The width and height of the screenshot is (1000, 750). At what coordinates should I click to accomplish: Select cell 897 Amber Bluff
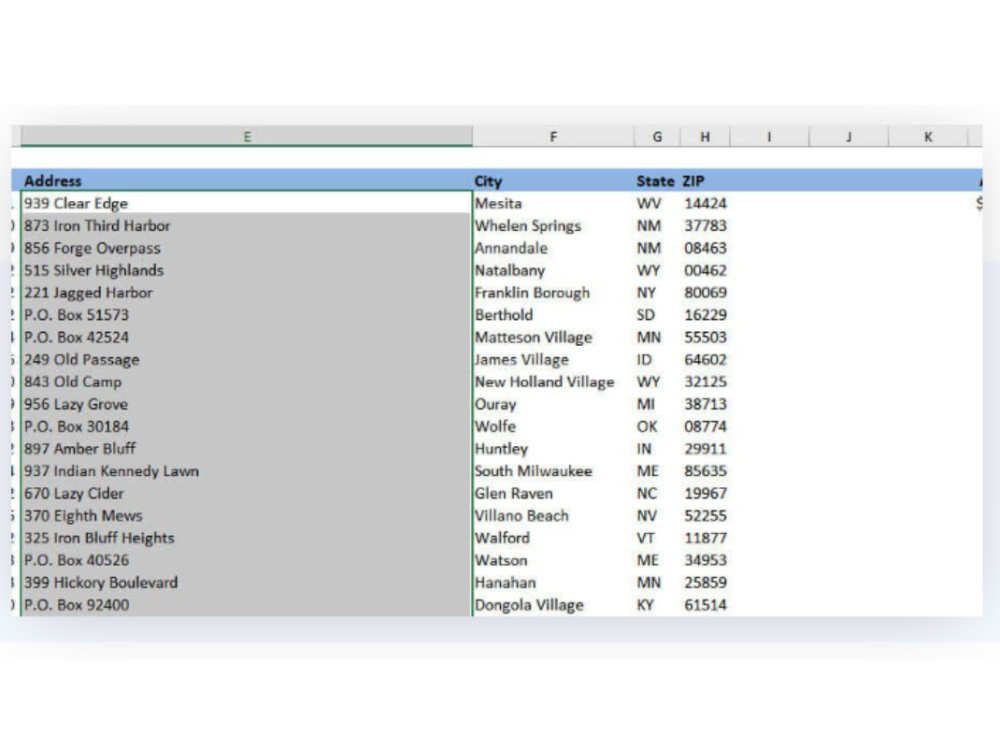point(247,448)
